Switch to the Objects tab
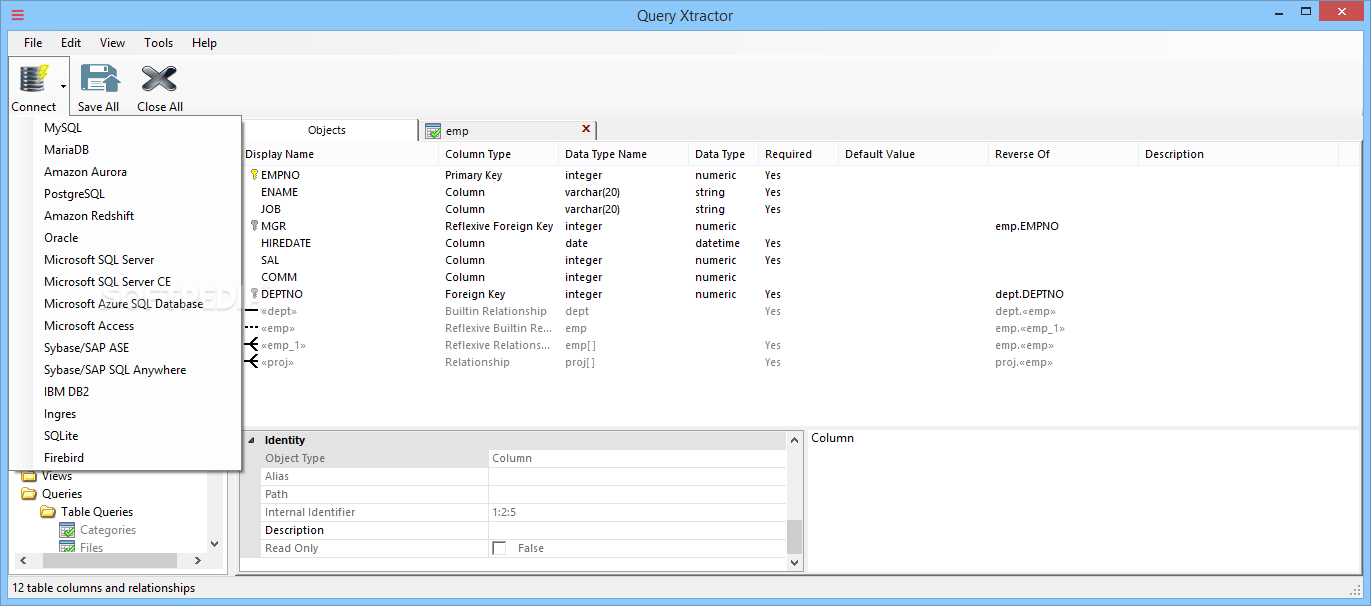This screenshot has width=1371, height=606. click(327, 130)
